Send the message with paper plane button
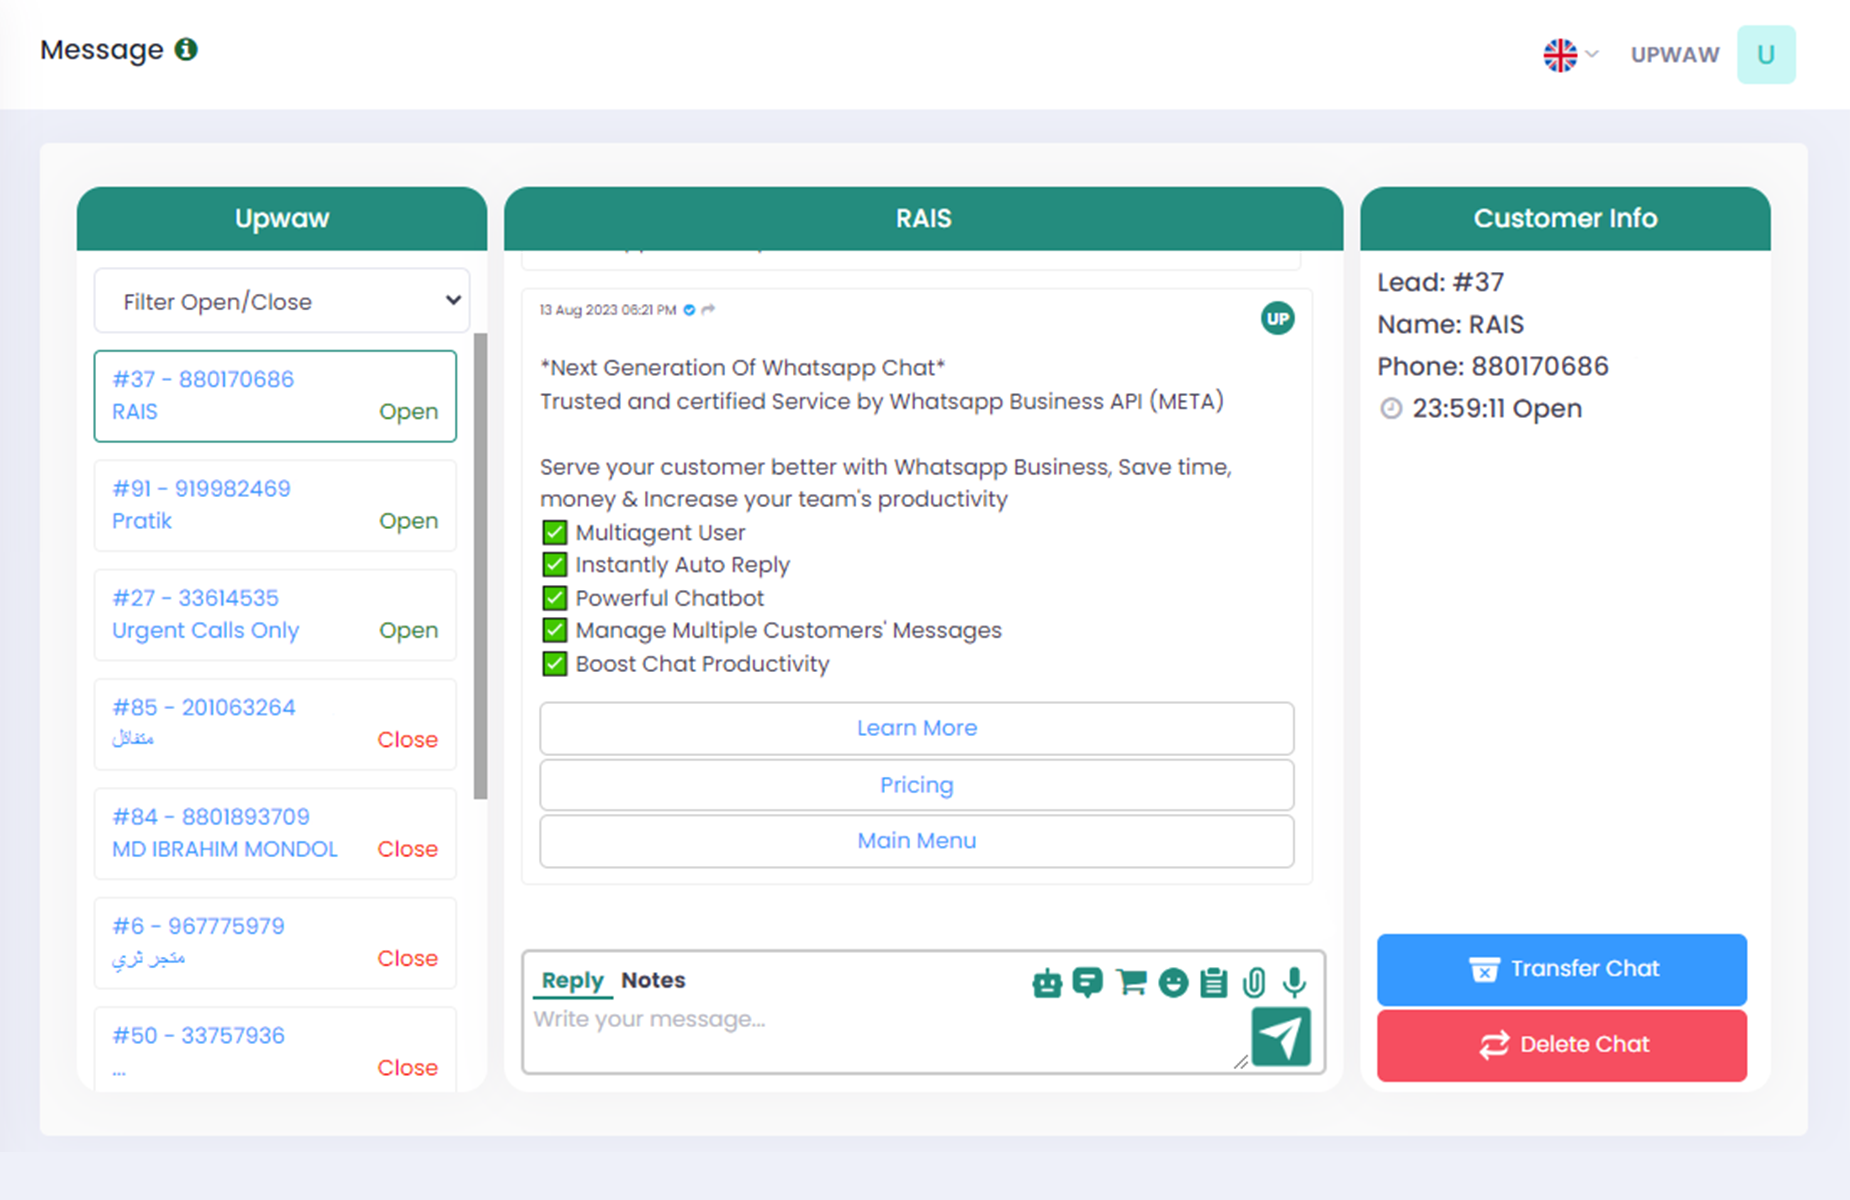This screenshot has height=1200, width=1850. [x=1281, y=1037]
